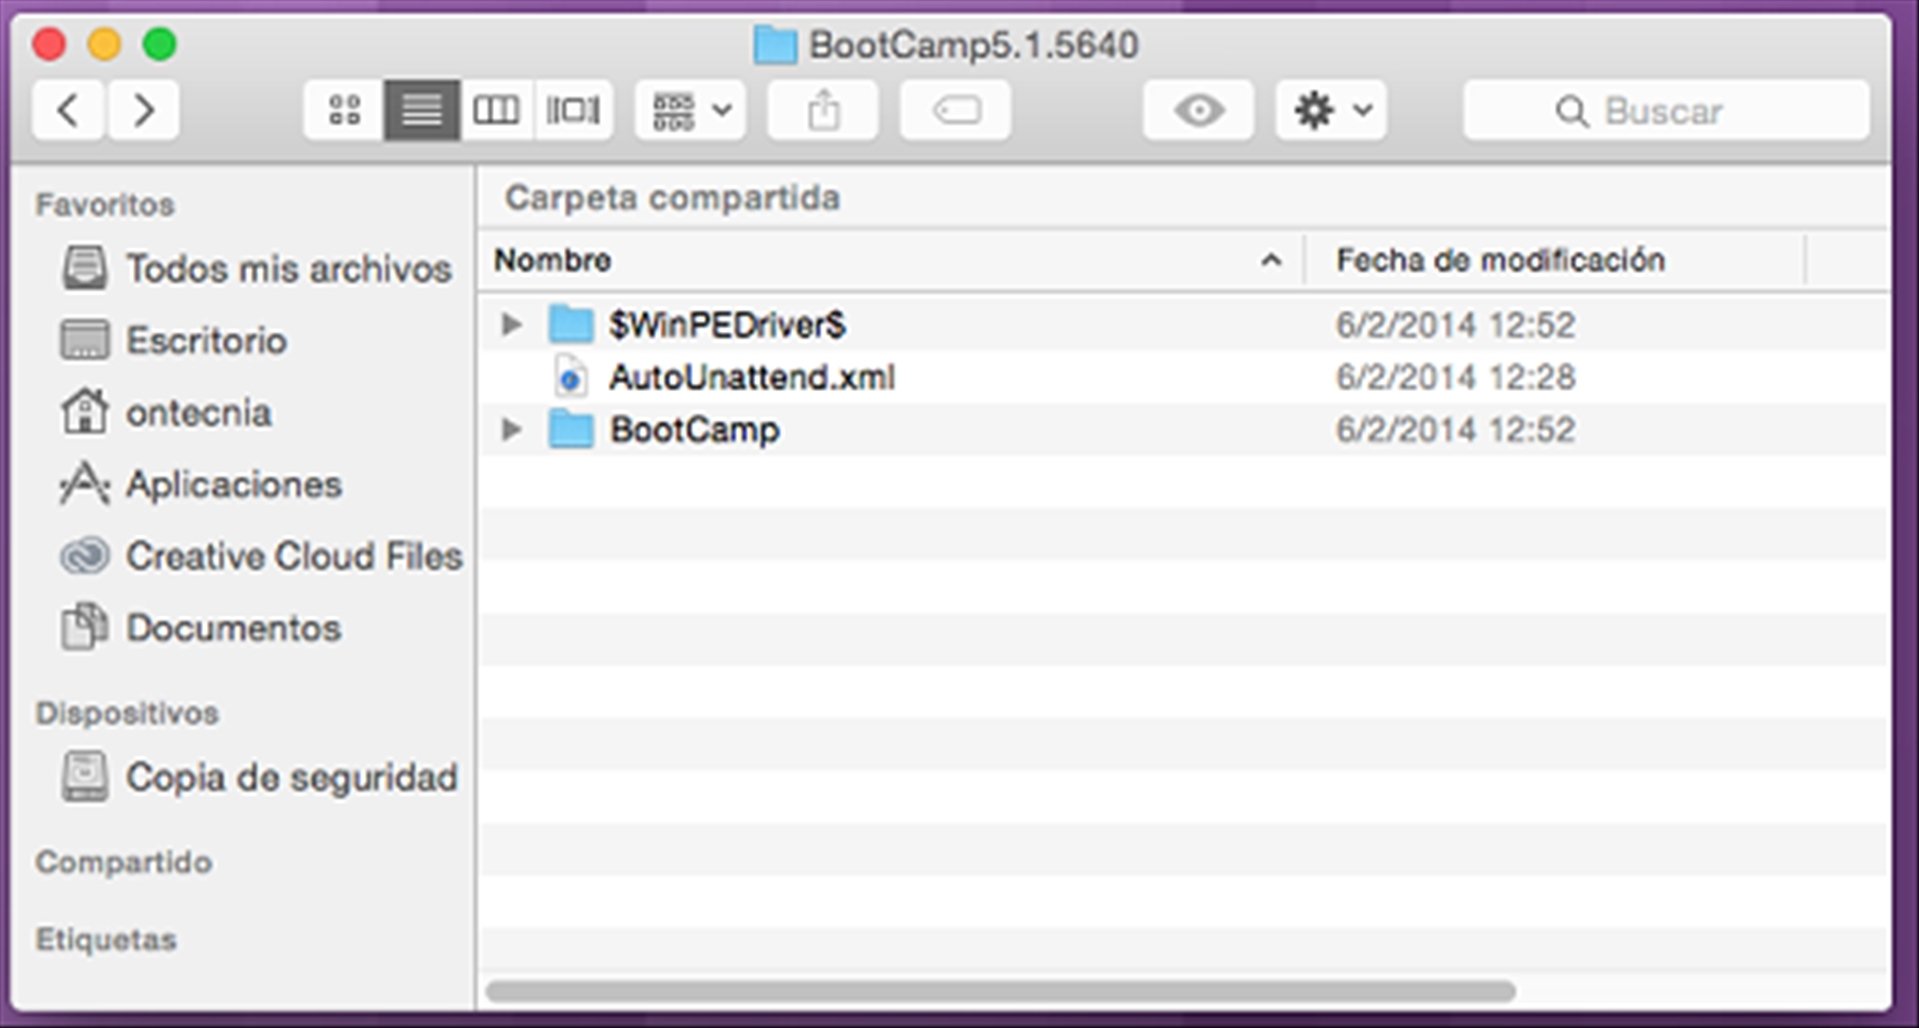Click the Share toolbar button
The image size is (1919, 1028).
pos(823,110)
